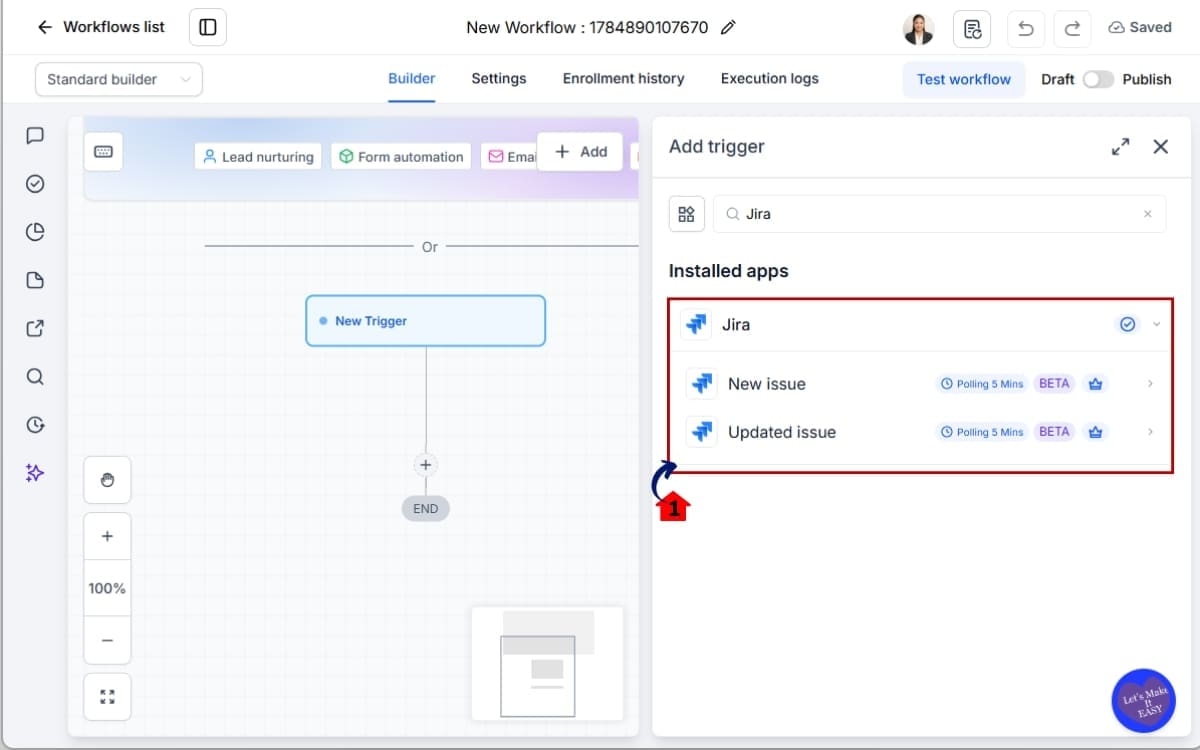Image resolution: width=1200 pixels, height=750 pixels.
Task: Go back to Workflows list
Action: (x=100, y=27)
